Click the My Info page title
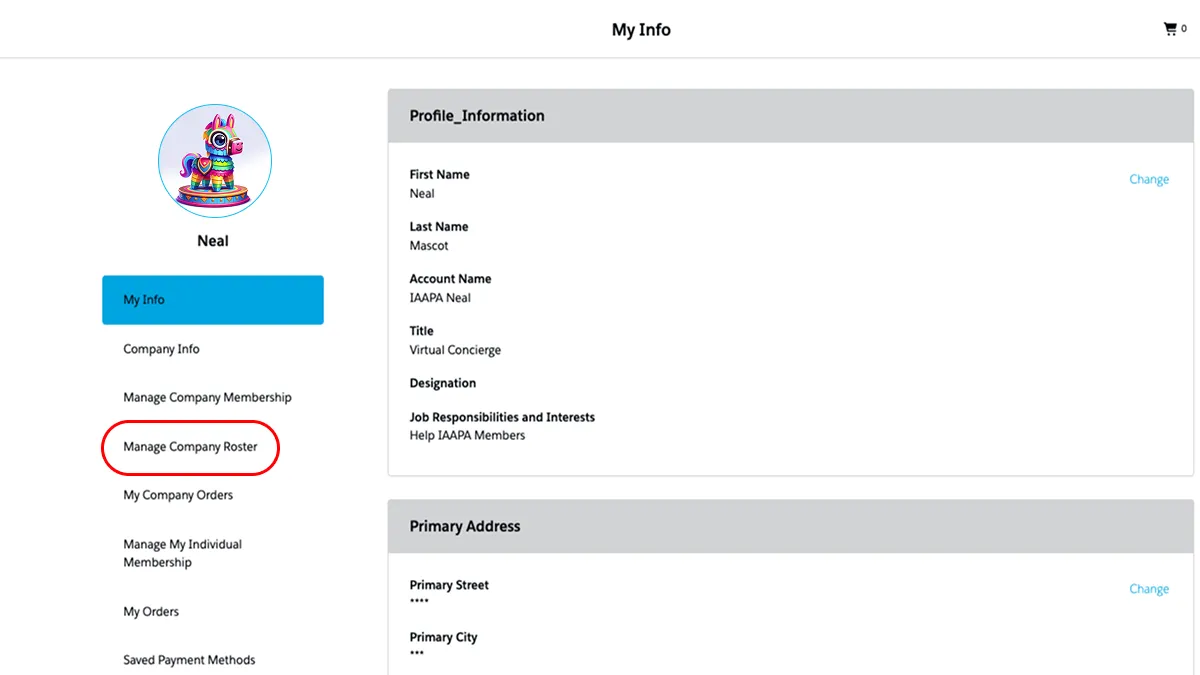The width and height of the screenshot is (1200, 675). tap(641, 29)
